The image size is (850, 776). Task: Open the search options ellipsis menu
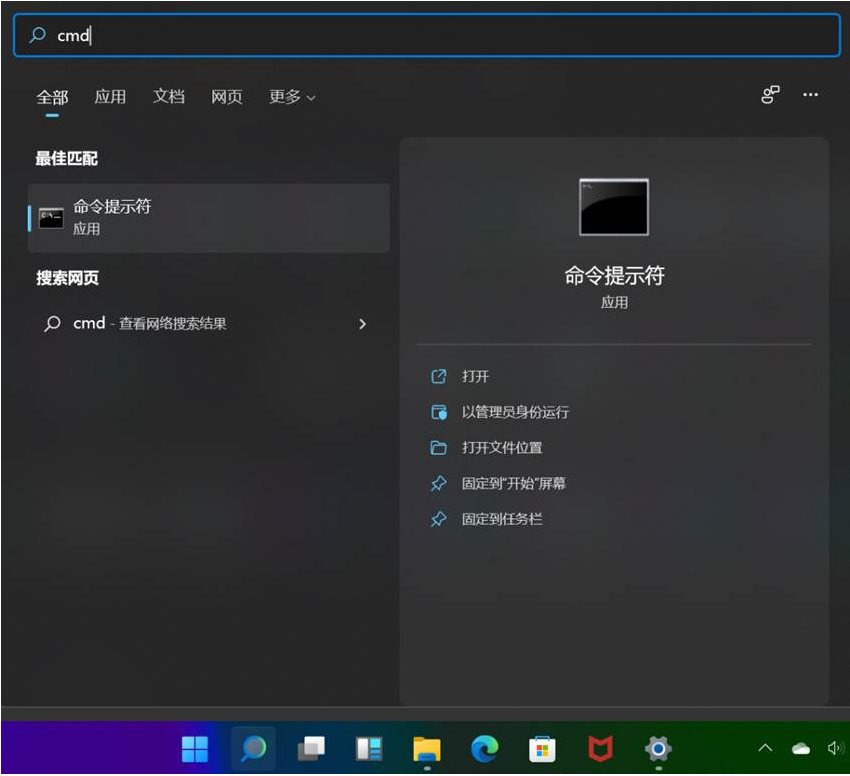(811, 95)
